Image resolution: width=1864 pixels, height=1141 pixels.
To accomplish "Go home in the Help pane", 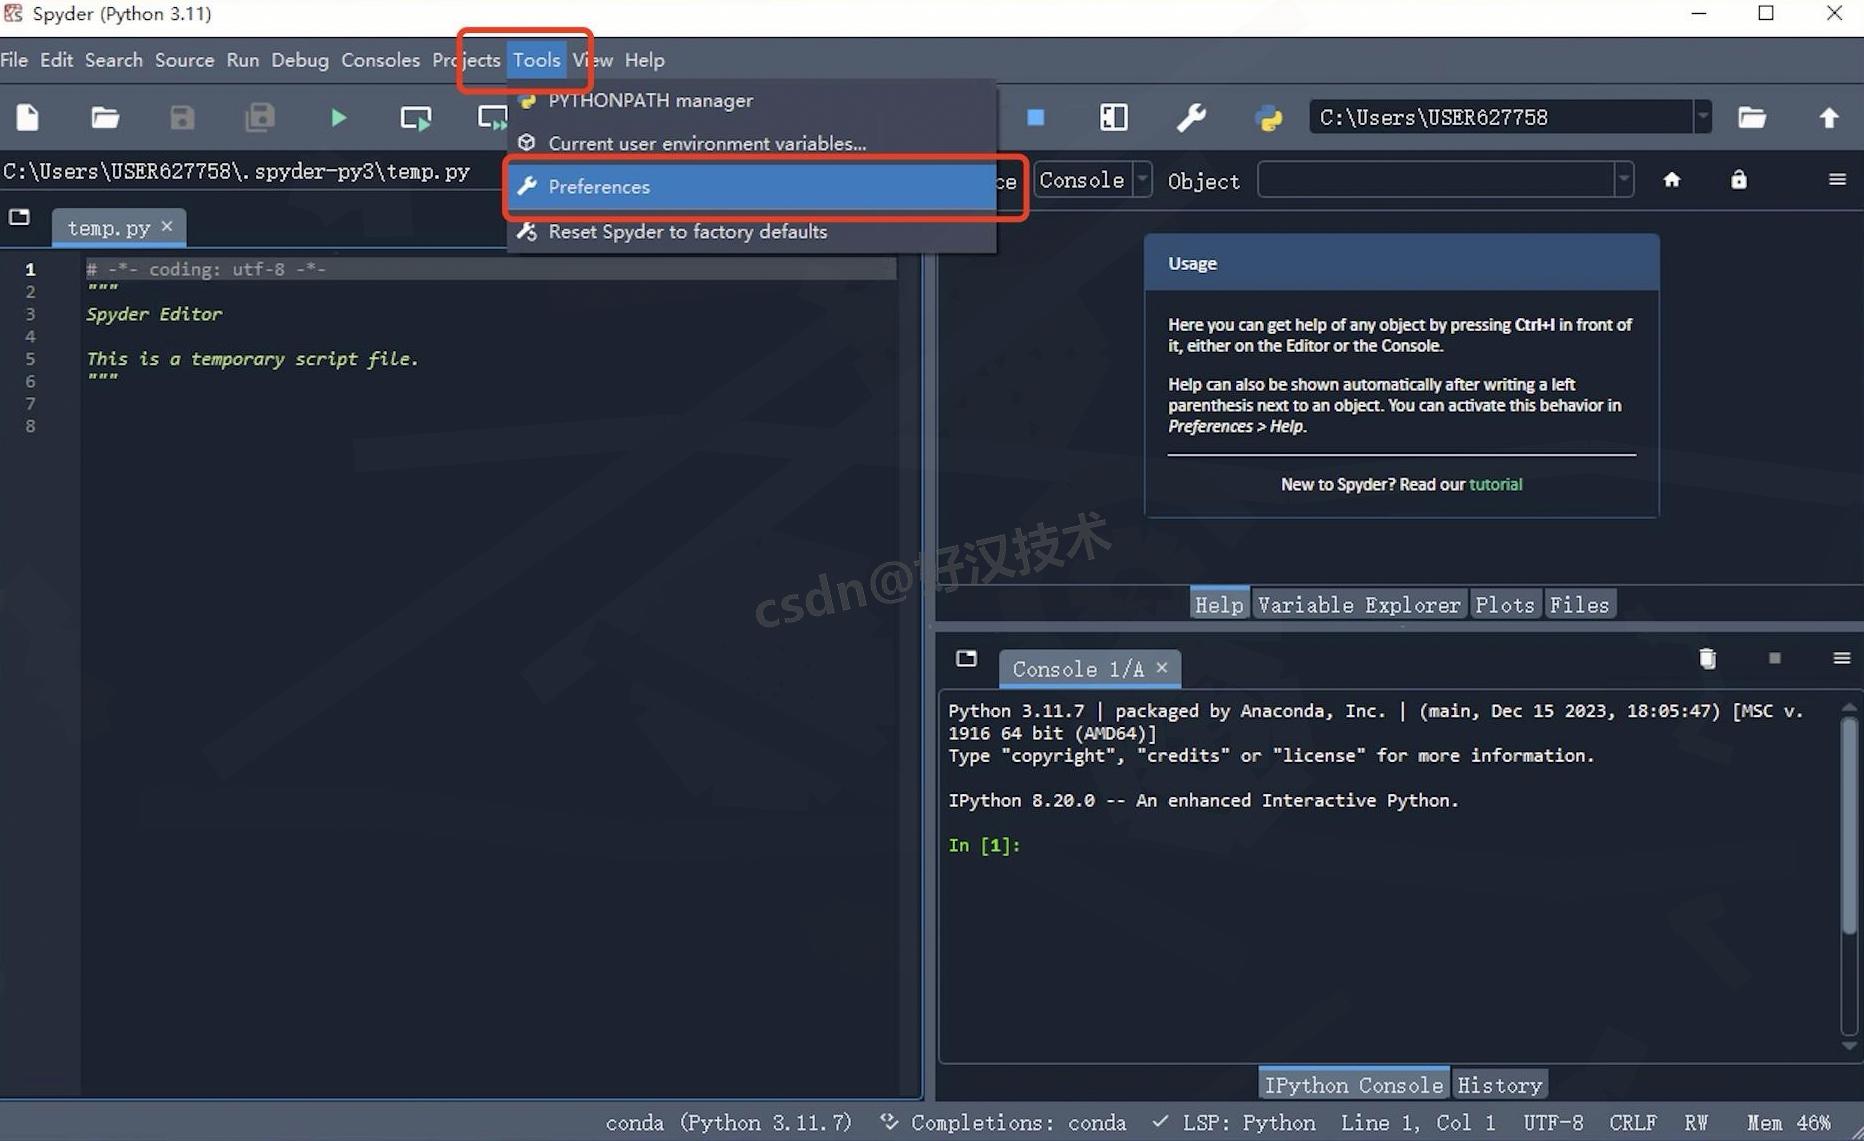I will [1672, 179].
